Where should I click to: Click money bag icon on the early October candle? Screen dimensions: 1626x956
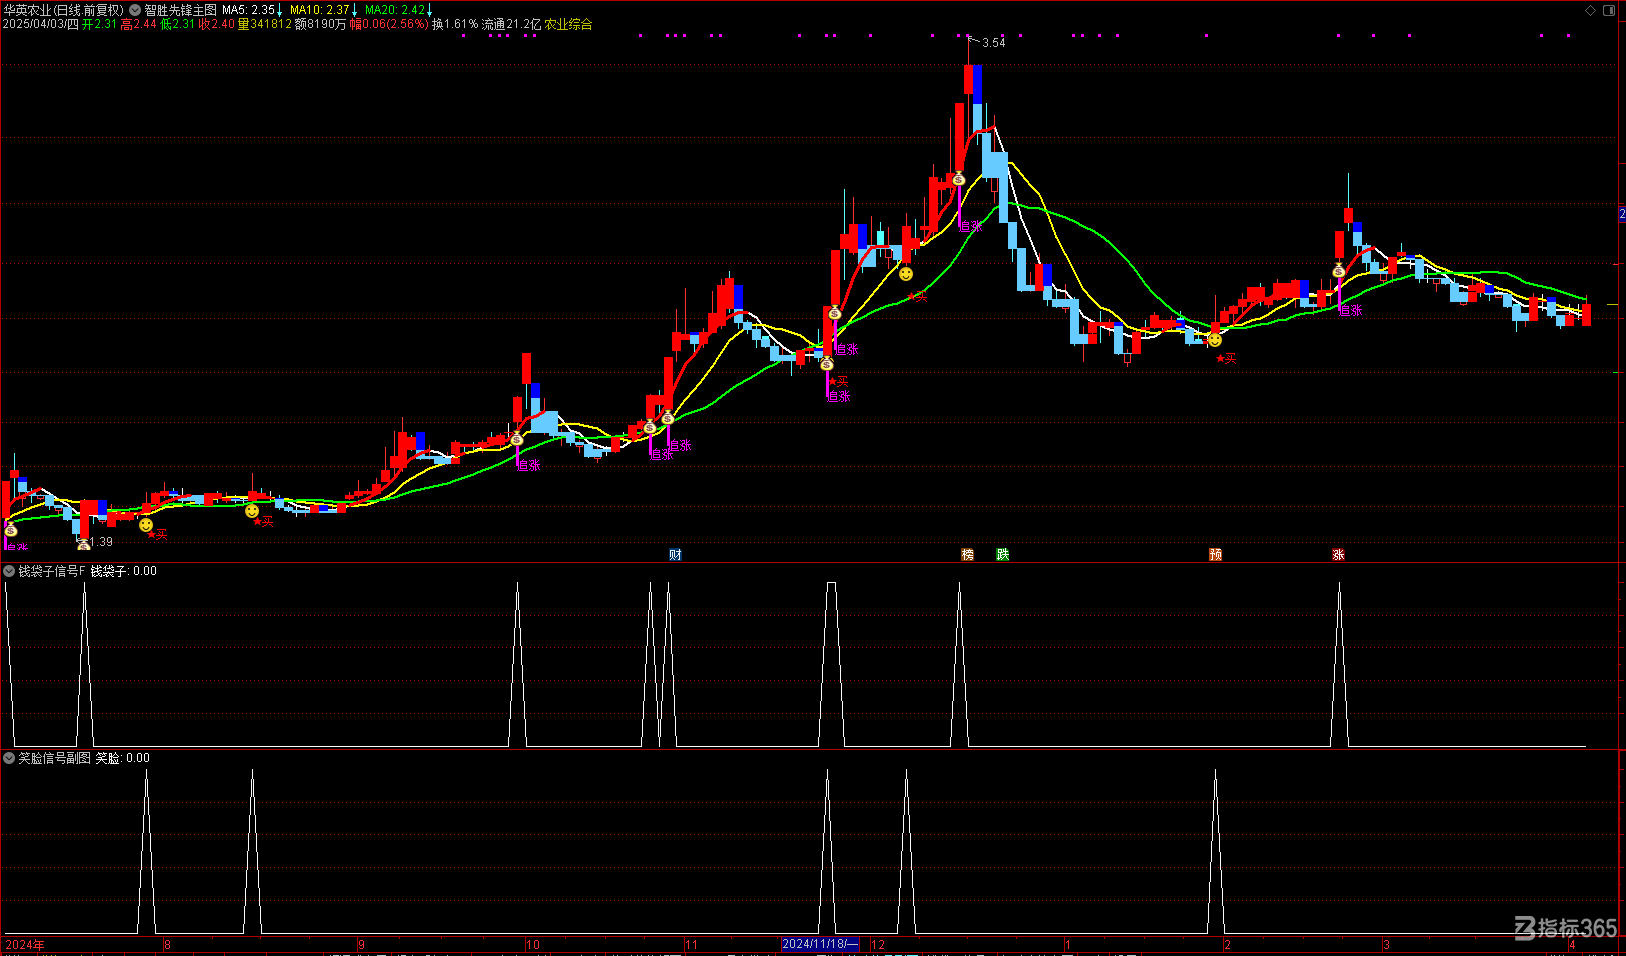[x=516, y=438]
